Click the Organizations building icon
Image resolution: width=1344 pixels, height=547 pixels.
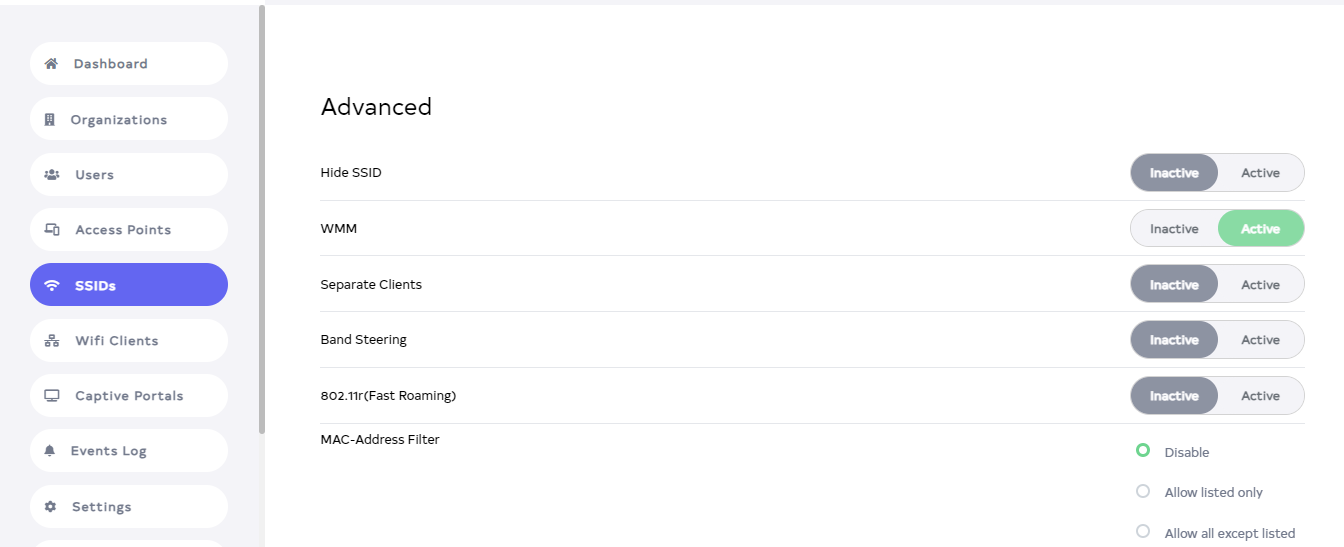[x=50, y=120]
